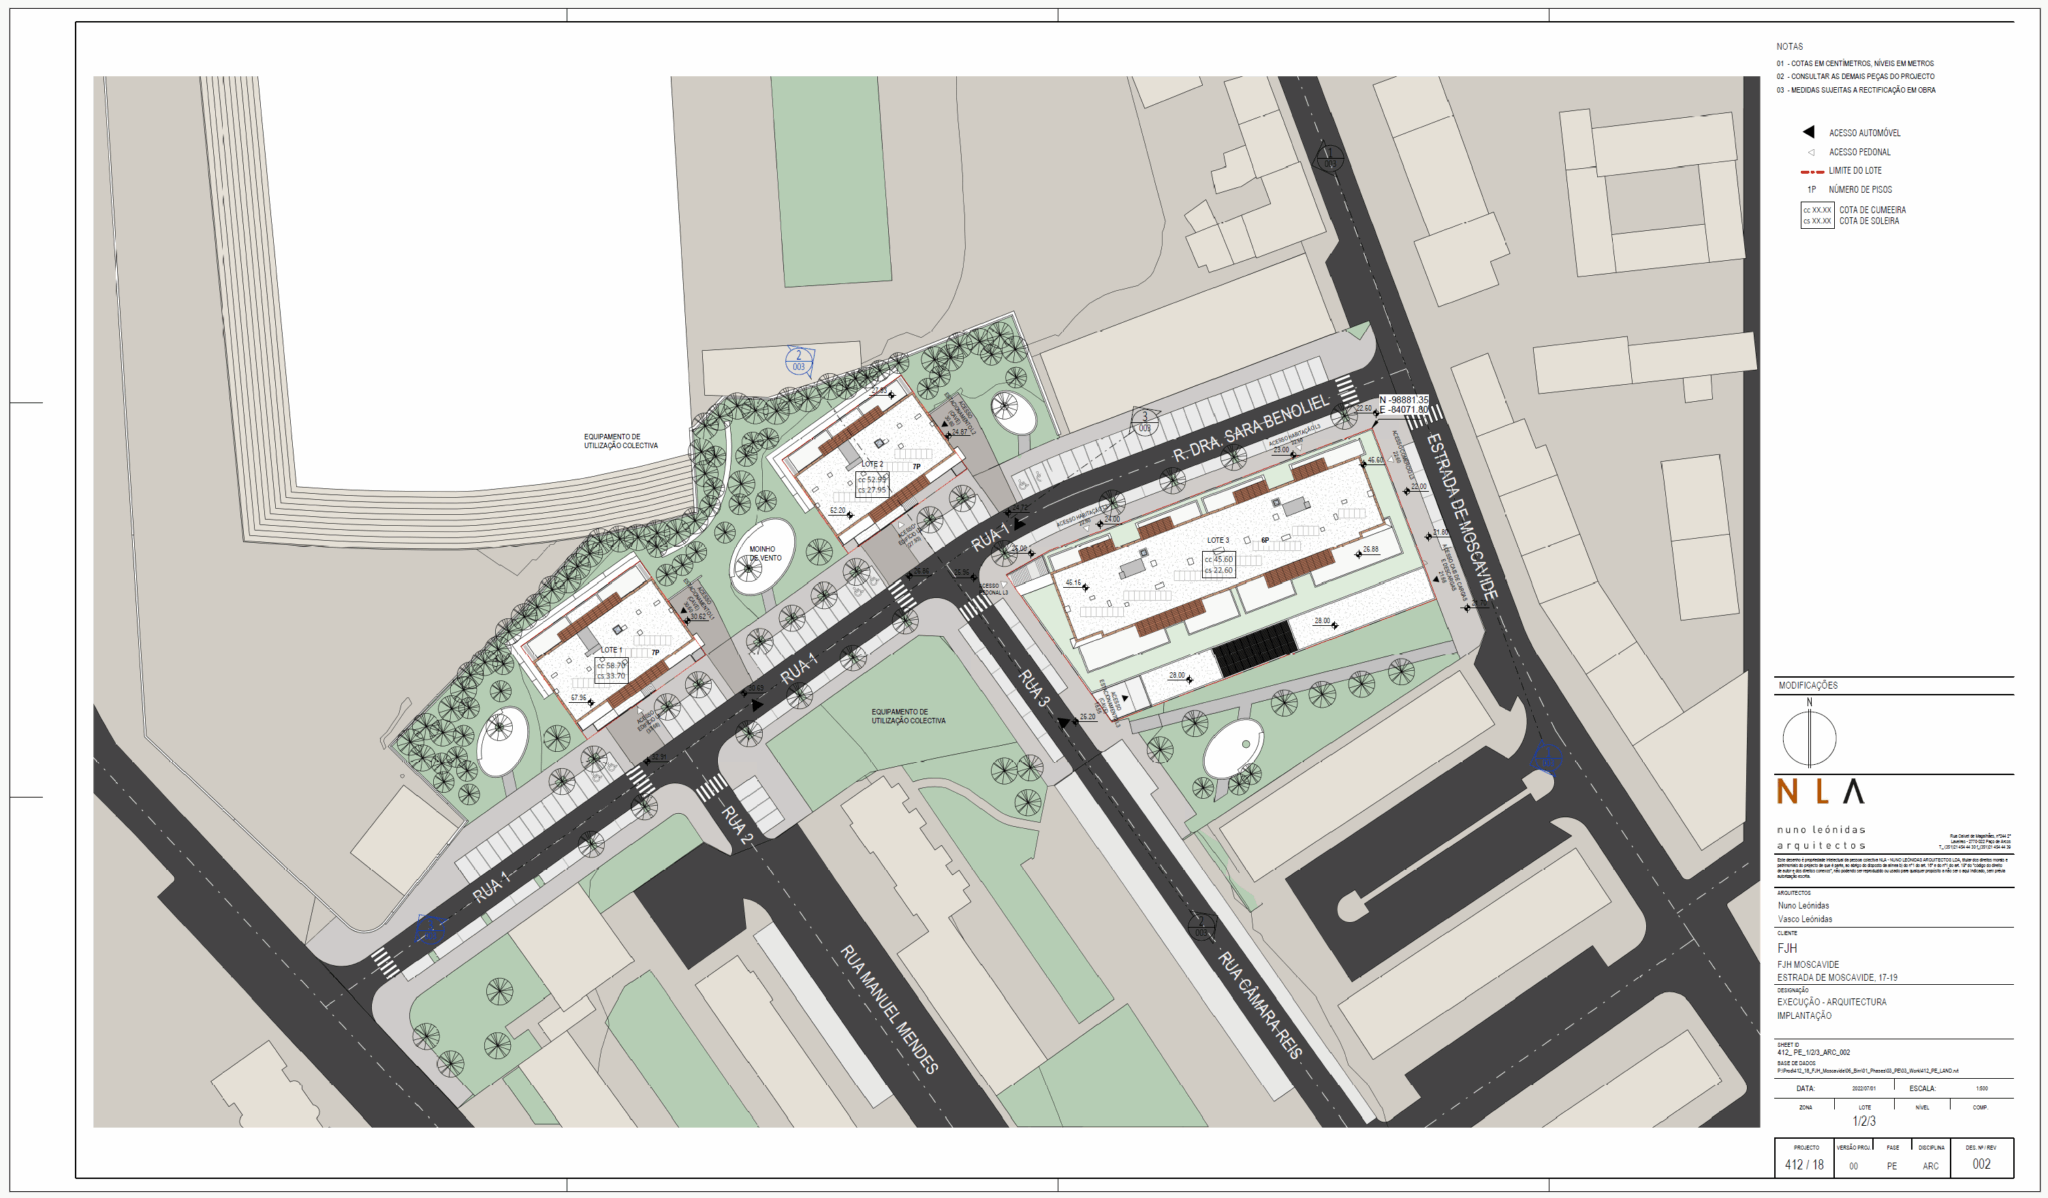Click the black solar panel array on Lote 3
2048x1198 pixels.
click(1255, 647)
